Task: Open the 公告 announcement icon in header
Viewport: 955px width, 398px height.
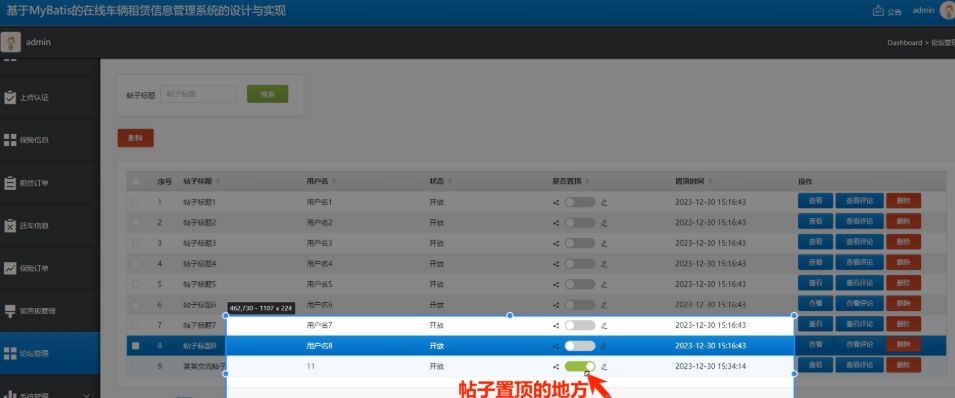Action: [x=878, y=10]
